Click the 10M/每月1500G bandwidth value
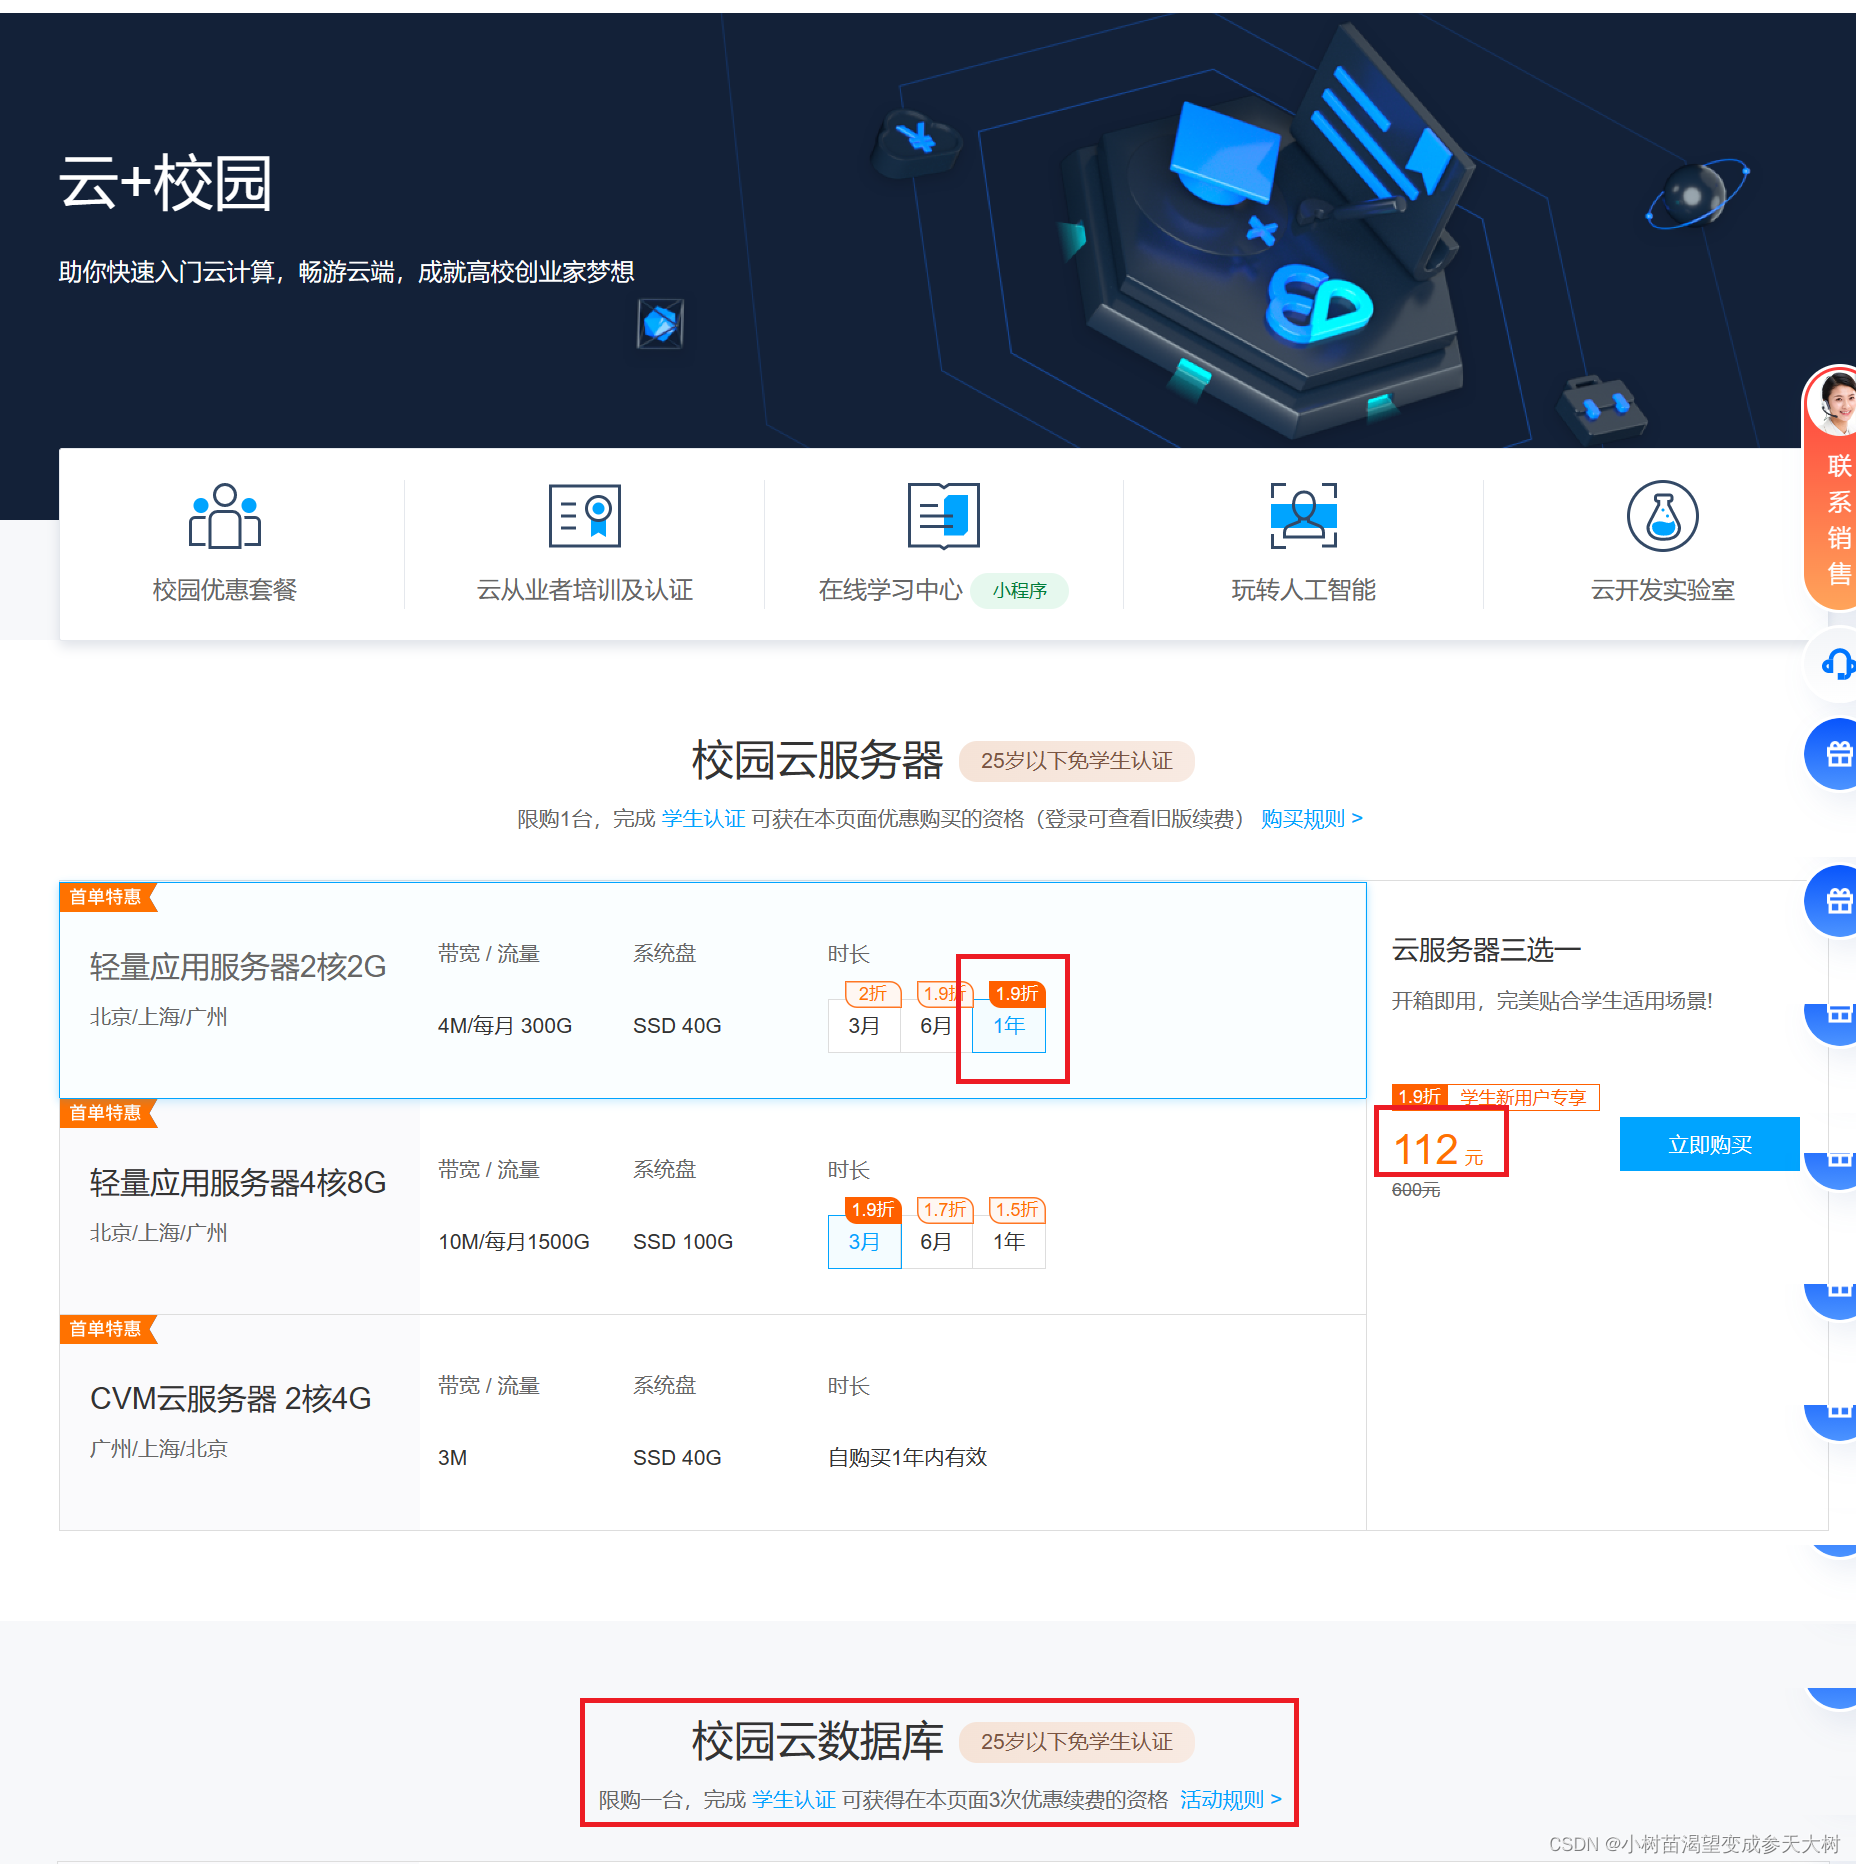1856x1864 pixels. click(514, 1242)
